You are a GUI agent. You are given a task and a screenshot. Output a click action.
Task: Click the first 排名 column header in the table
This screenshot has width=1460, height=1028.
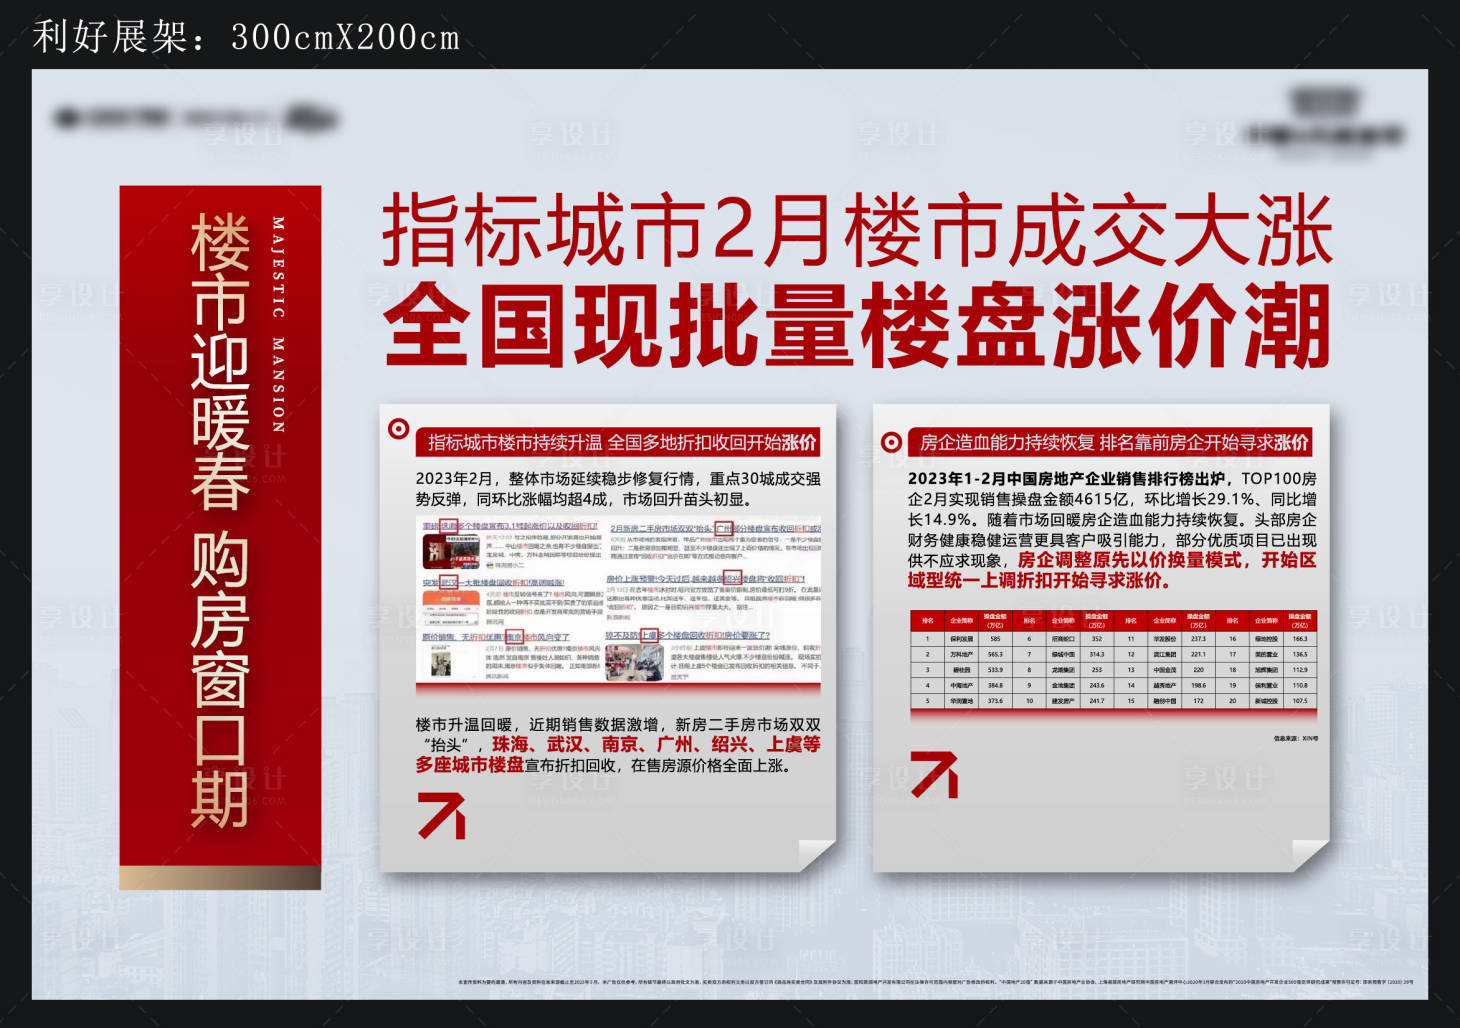pos(928,621)
